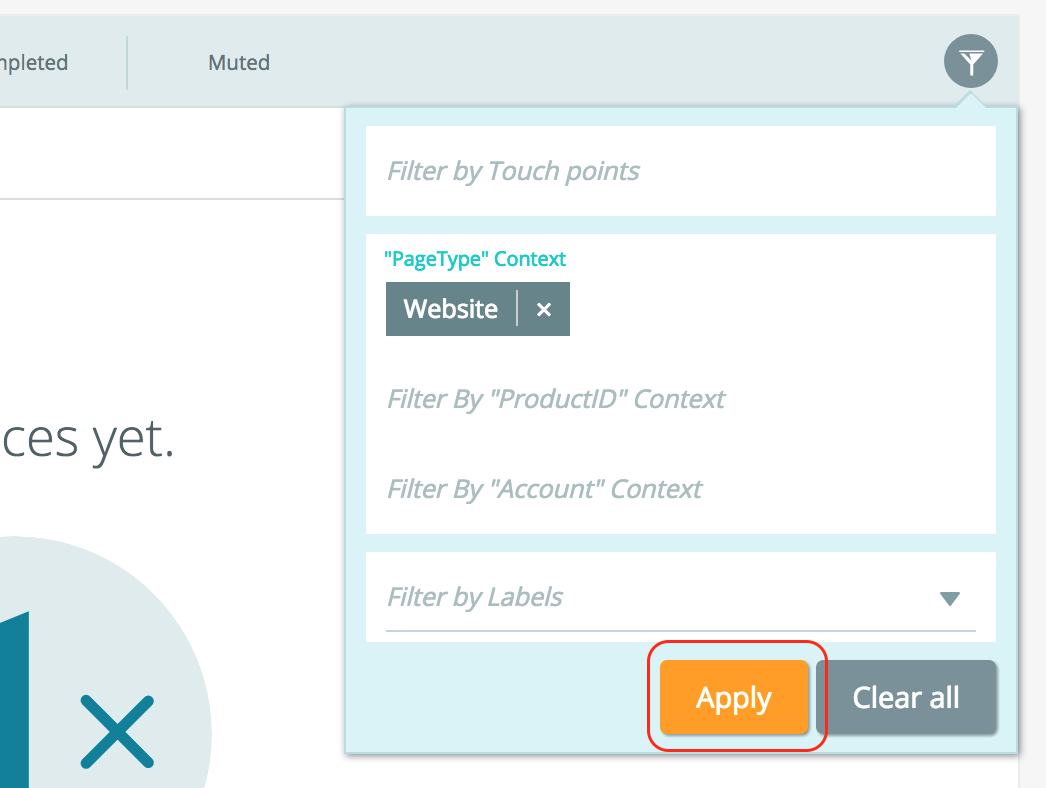Focus the Filter By "Account" Context field
Image resolution: width=1046 pixels, height=788 pixels.
[680, 489]
